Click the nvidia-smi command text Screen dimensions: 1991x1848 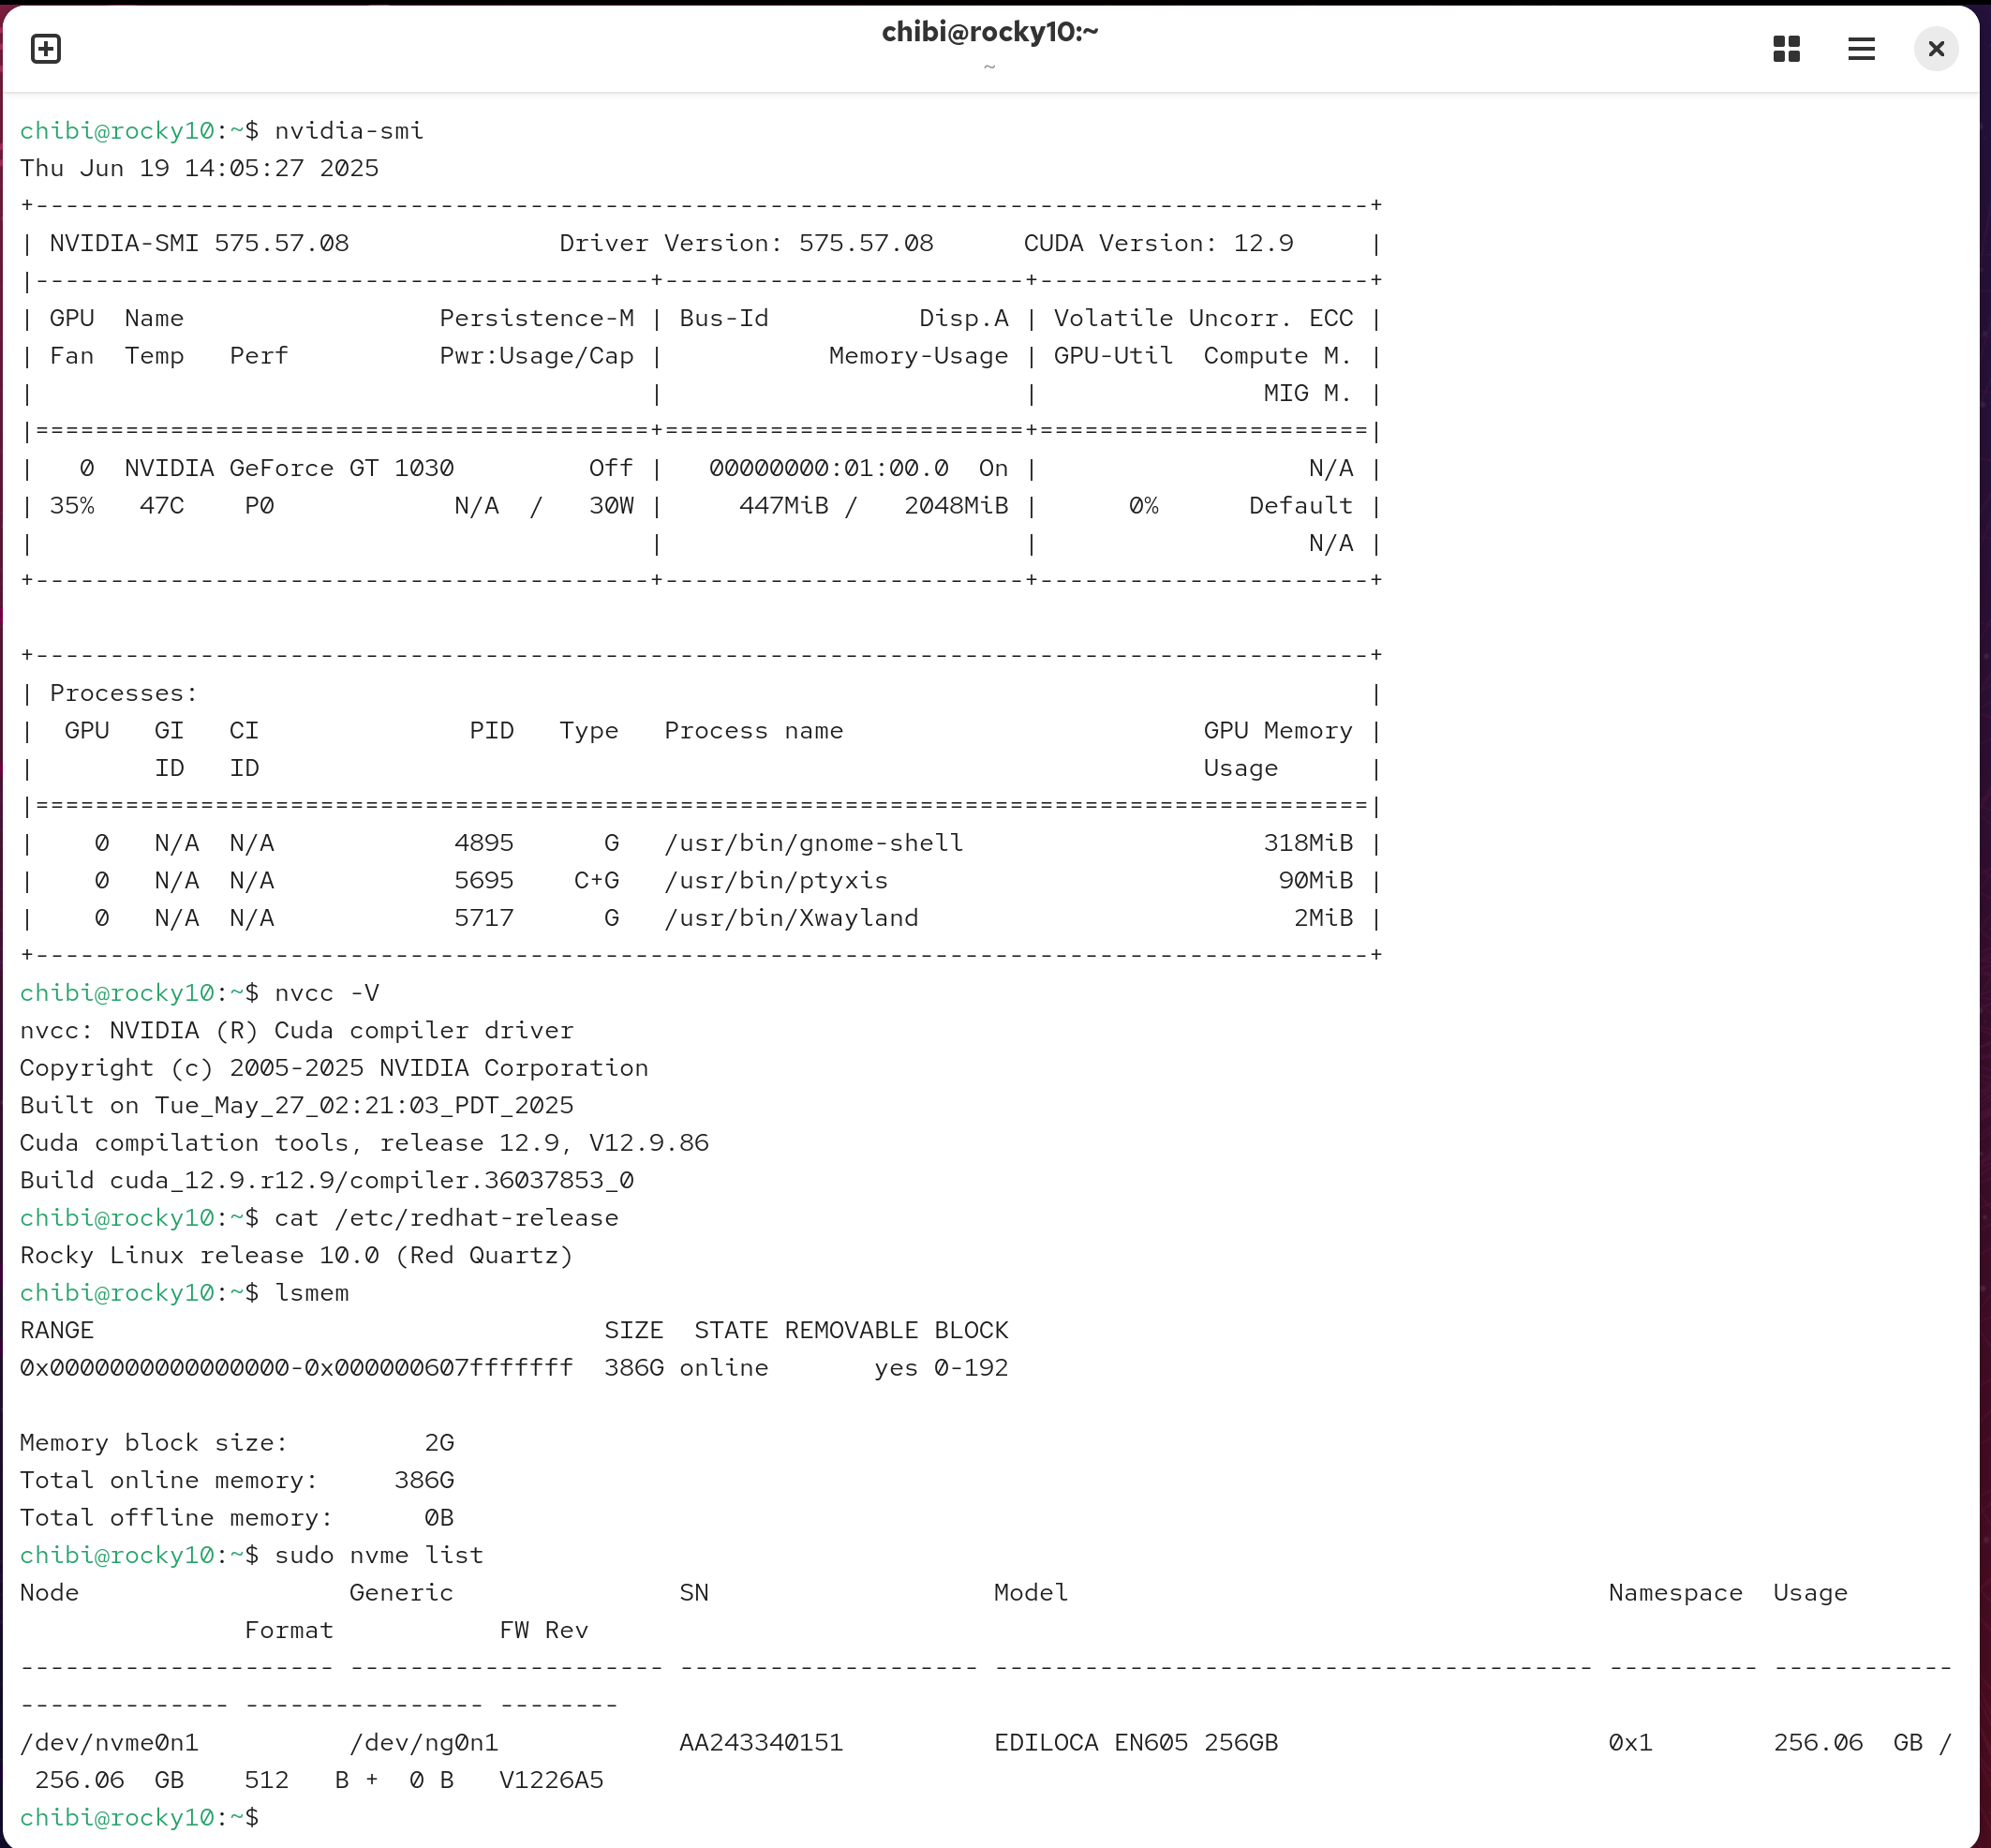click(349, 131)
